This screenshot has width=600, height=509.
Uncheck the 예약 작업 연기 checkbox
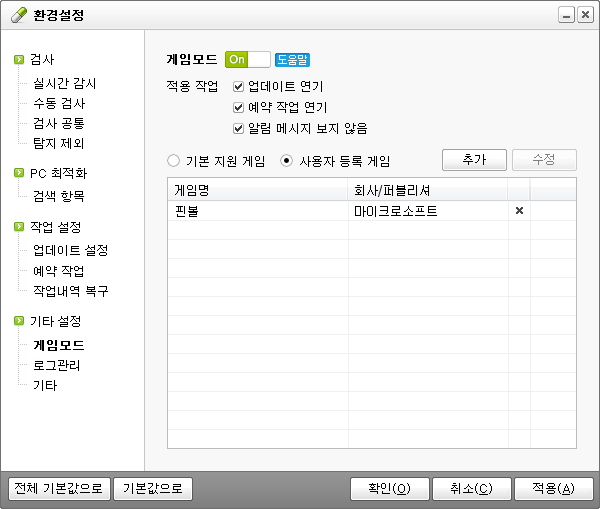point(238,107)
